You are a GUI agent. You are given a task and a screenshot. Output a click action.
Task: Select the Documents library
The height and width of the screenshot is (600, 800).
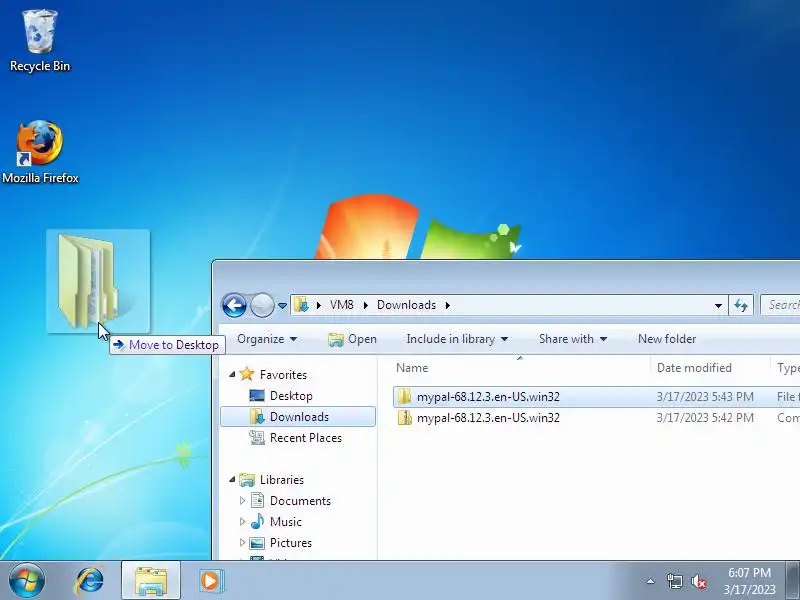[300, 501]
